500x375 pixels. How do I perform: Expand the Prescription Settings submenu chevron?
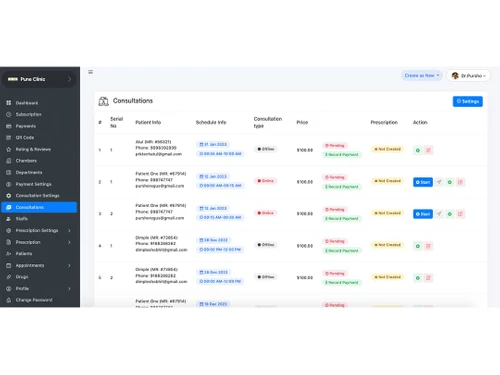pyautogui.click(x=69, y=230)
